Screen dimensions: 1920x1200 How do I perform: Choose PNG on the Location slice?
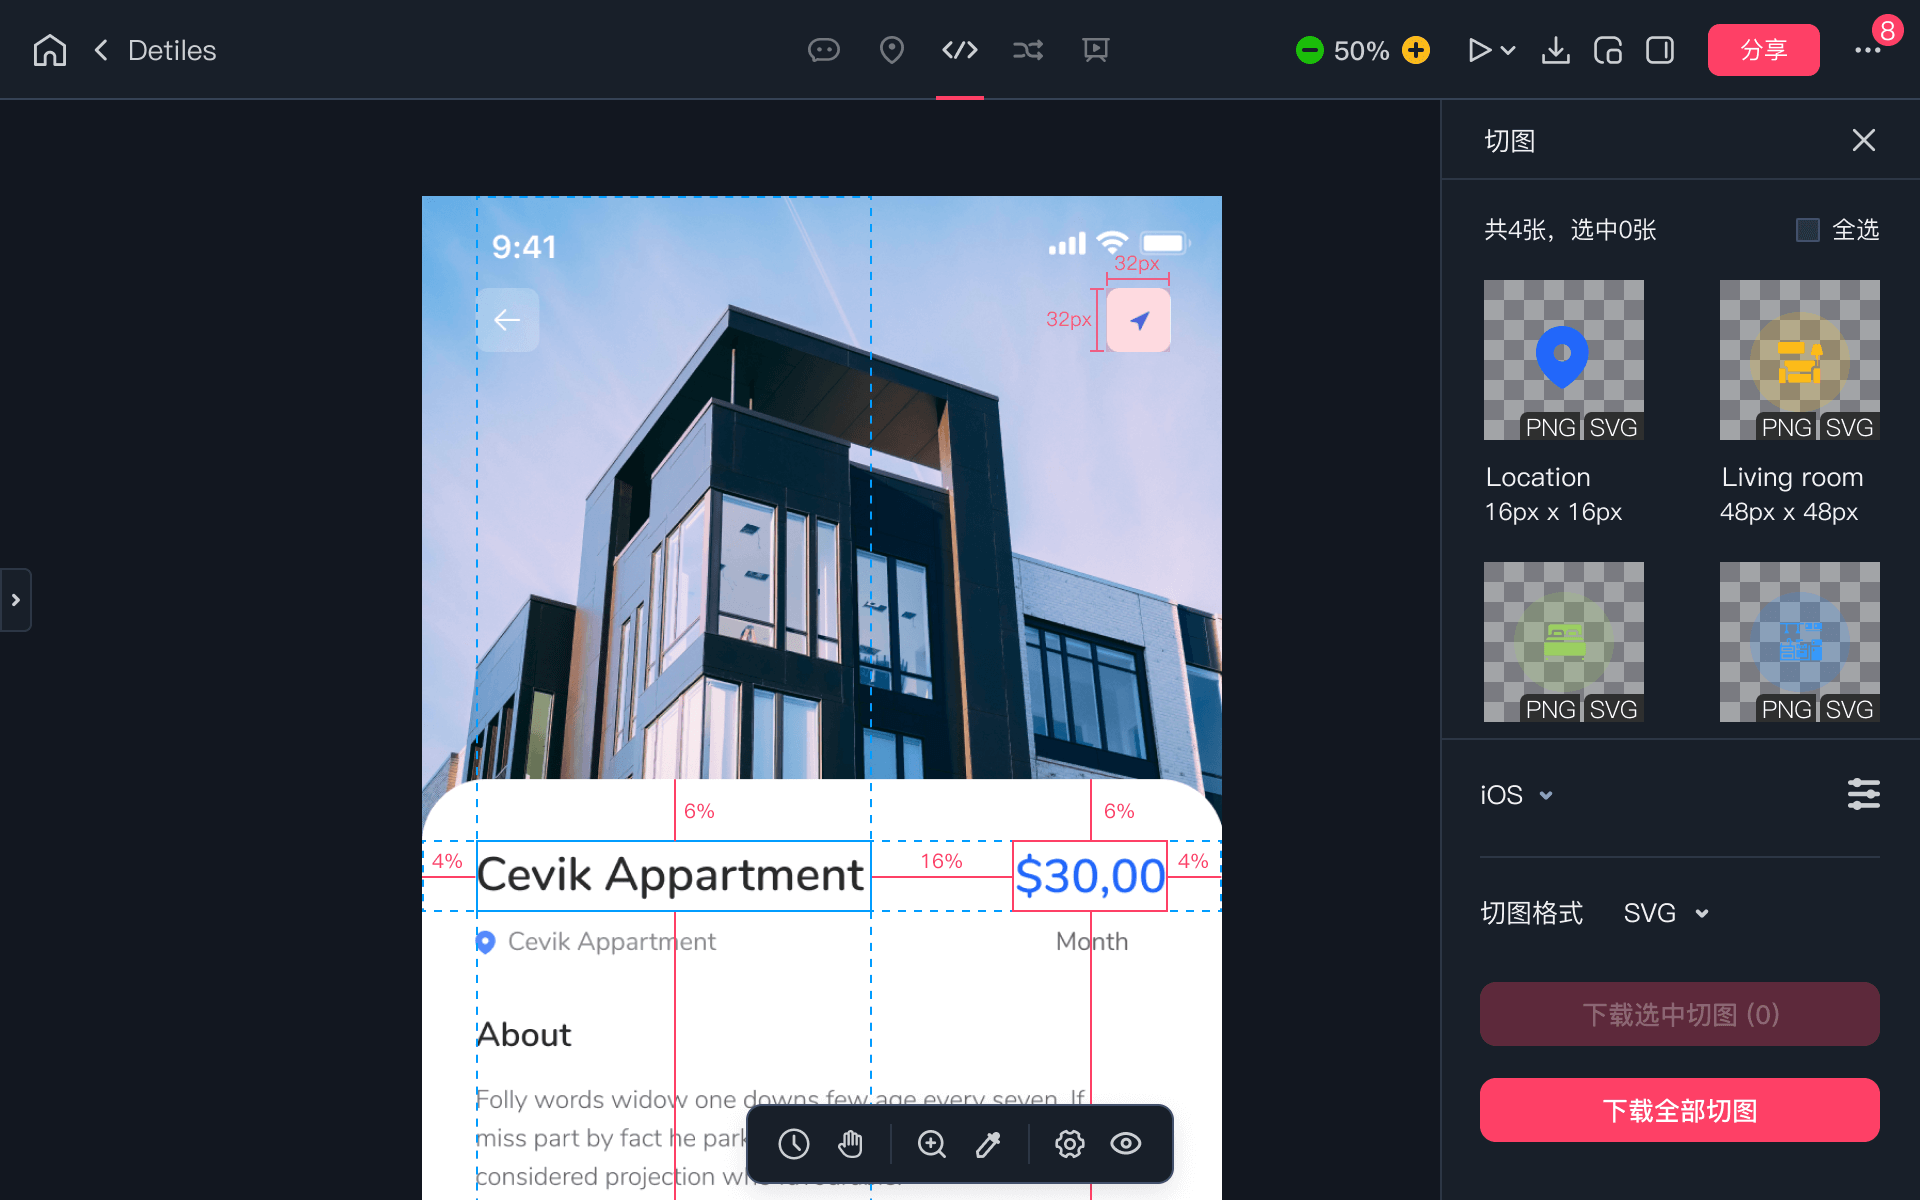pos(1550,427)
